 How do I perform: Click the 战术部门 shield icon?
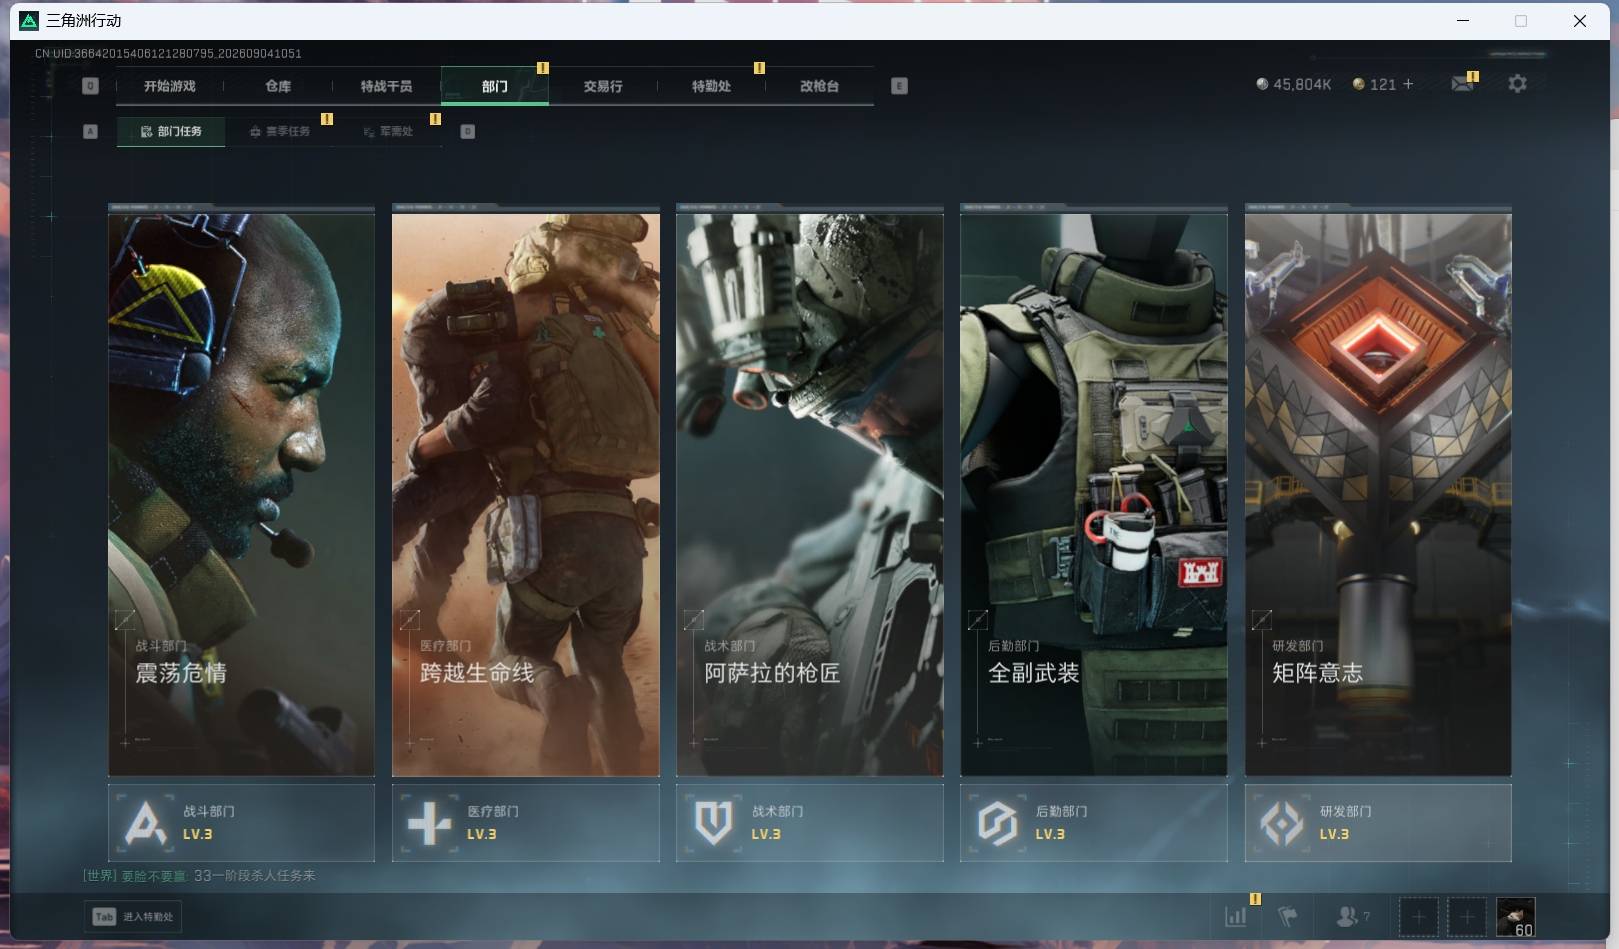(x=714, y=823)
